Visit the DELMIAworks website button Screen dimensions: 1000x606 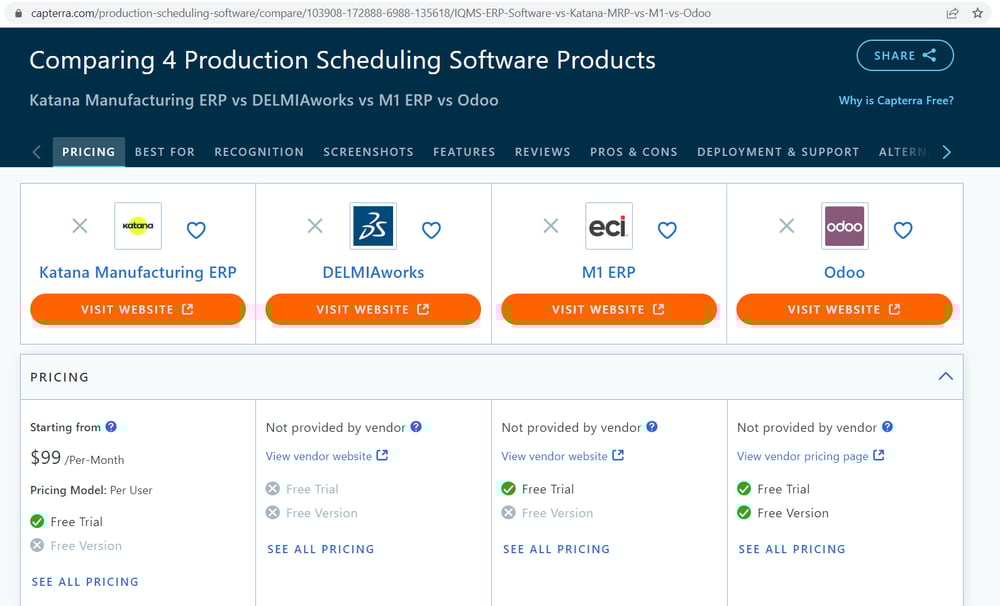coord(373,310)
